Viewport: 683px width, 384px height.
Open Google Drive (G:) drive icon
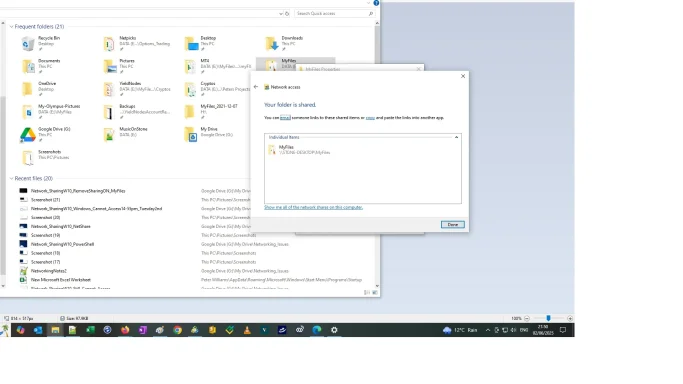point(27,135)
